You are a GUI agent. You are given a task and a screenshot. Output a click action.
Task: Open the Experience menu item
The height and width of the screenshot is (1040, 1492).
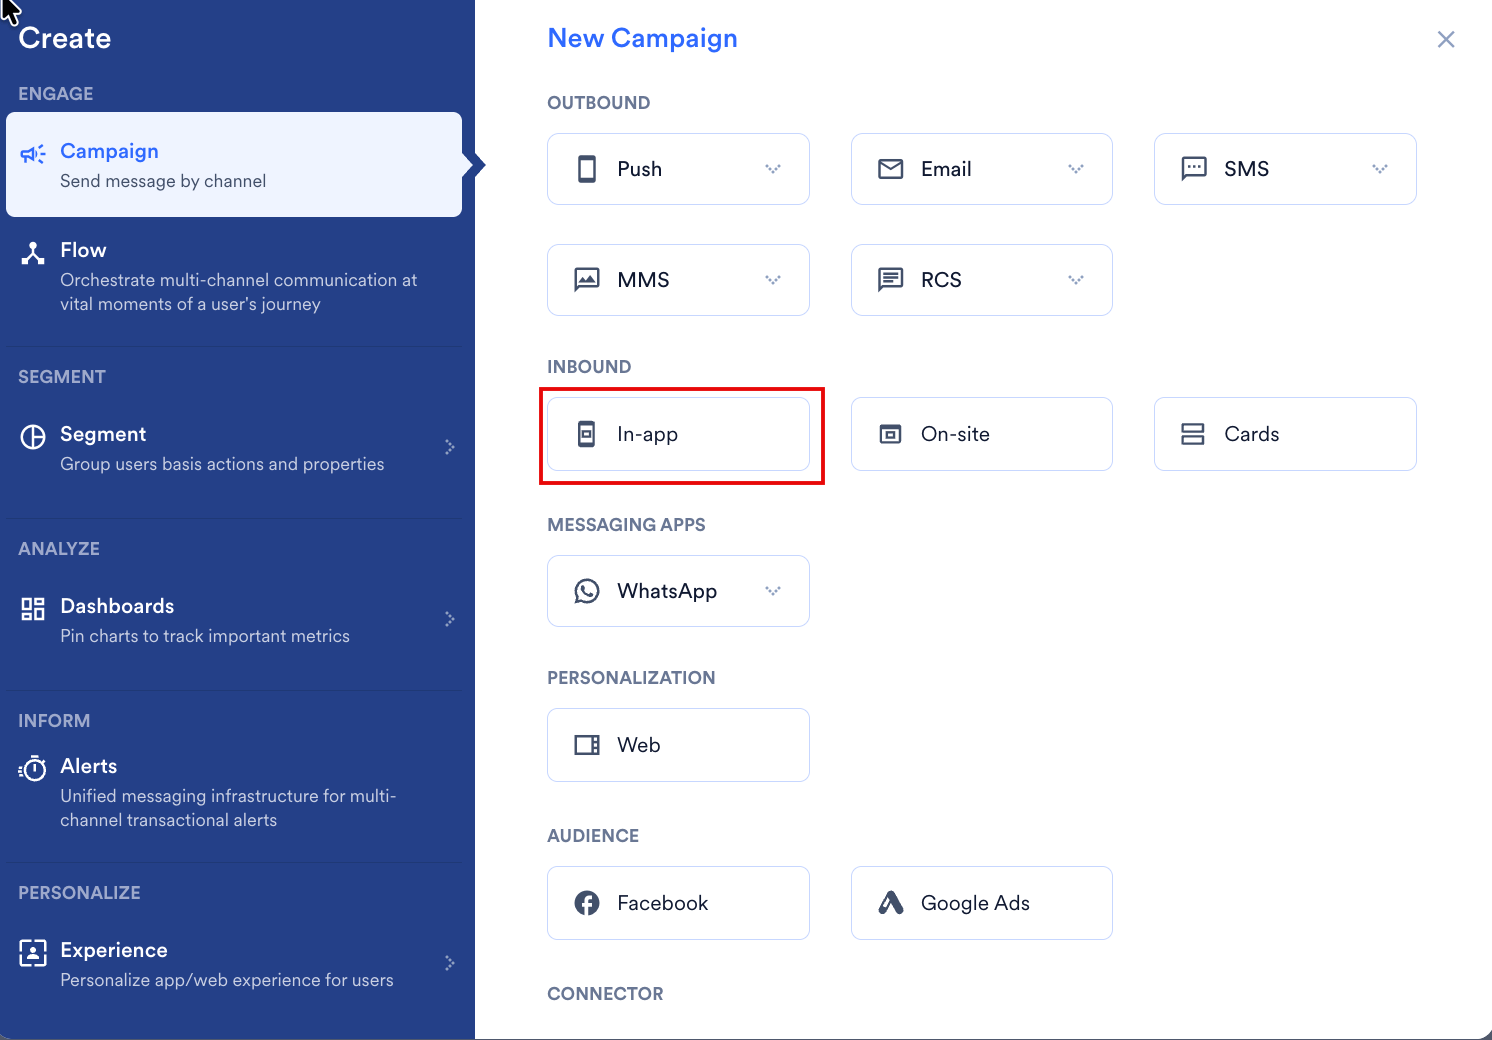pyautogui.click(x=234, y=964)
